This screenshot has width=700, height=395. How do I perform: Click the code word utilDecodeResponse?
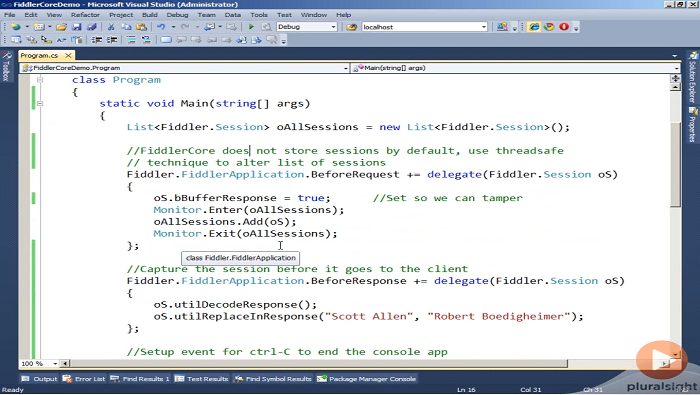pos(235,305)
